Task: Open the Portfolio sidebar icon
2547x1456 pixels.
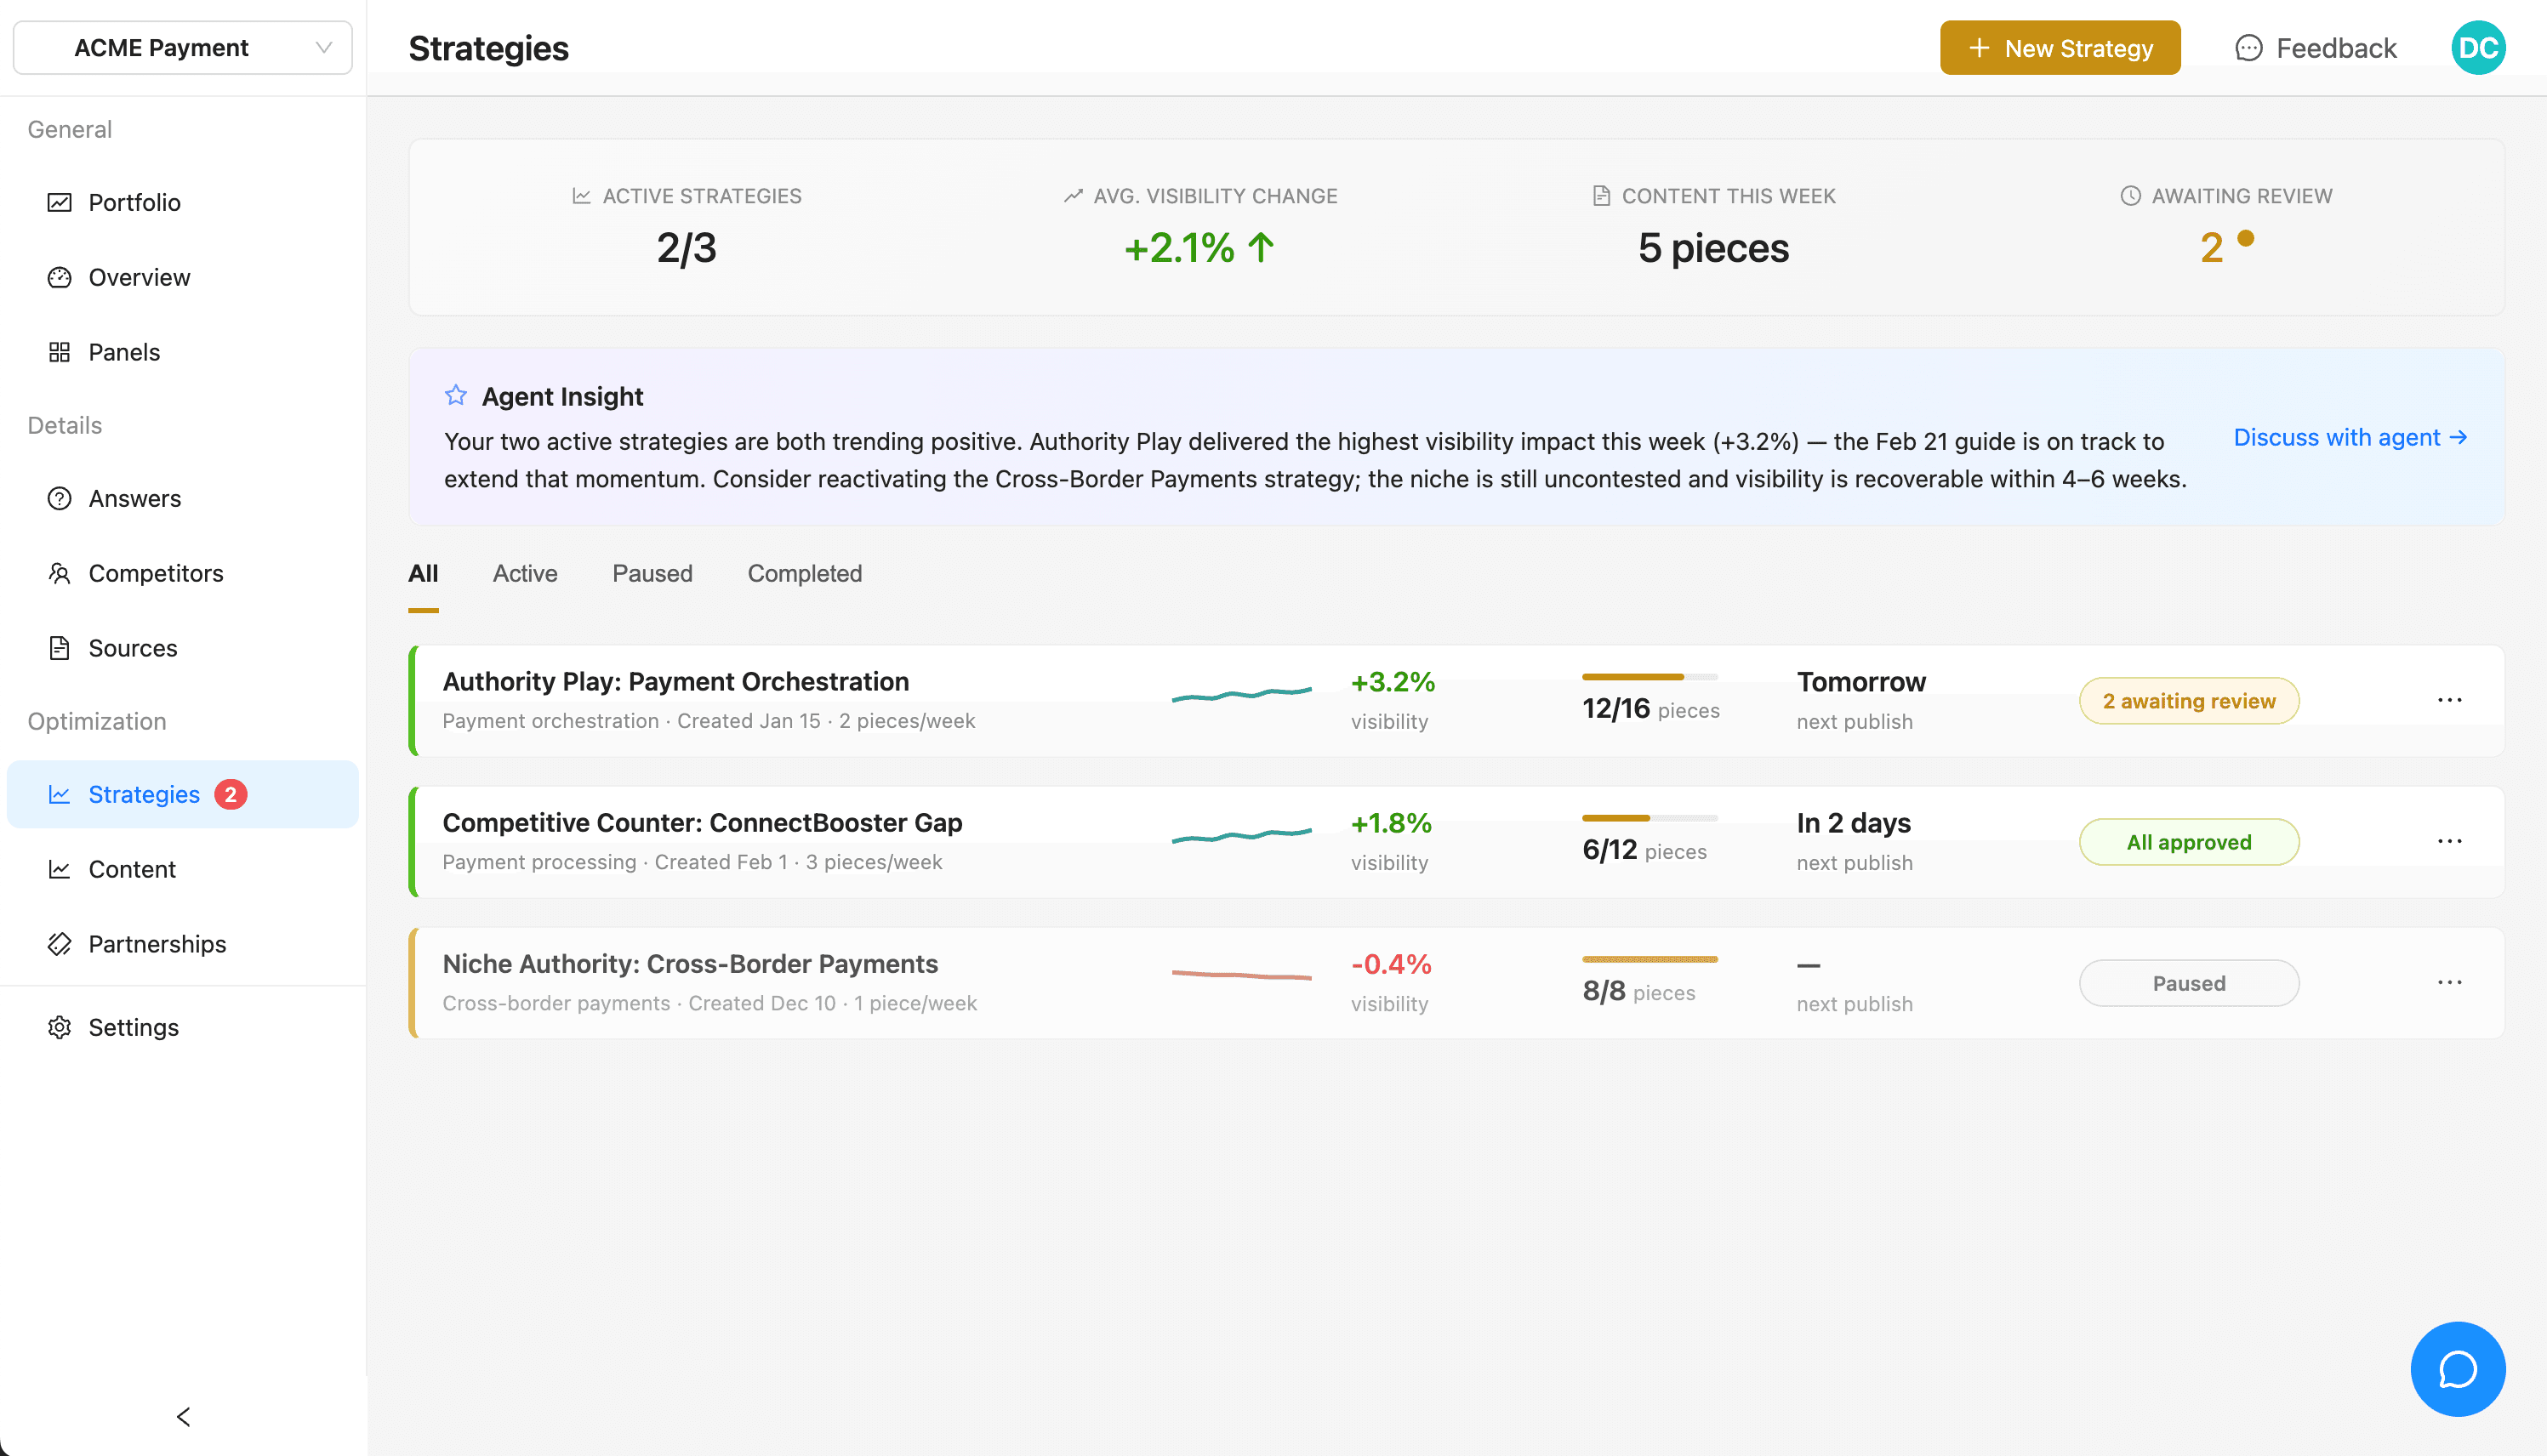Action: (x=59, y=202)
